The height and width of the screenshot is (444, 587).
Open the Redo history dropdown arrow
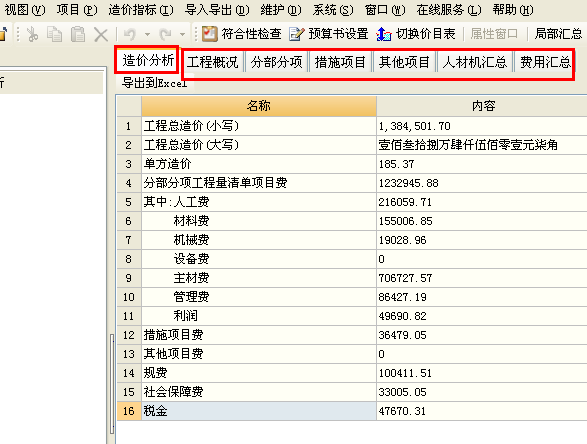pos(182,35)
